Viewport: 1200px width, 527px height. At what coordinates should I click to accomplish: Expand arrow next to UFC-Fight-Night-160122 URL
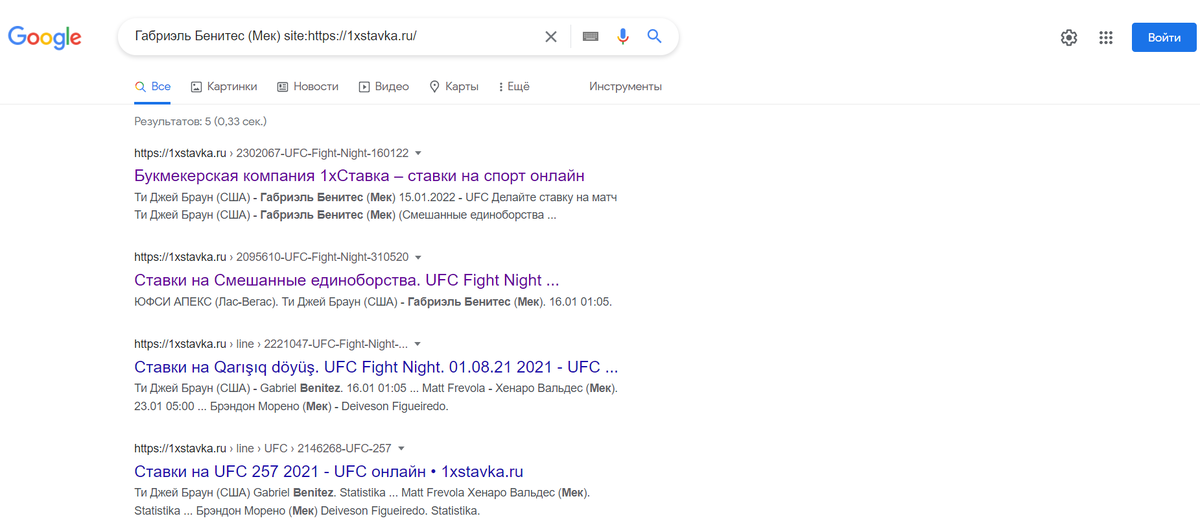(418, 153)
